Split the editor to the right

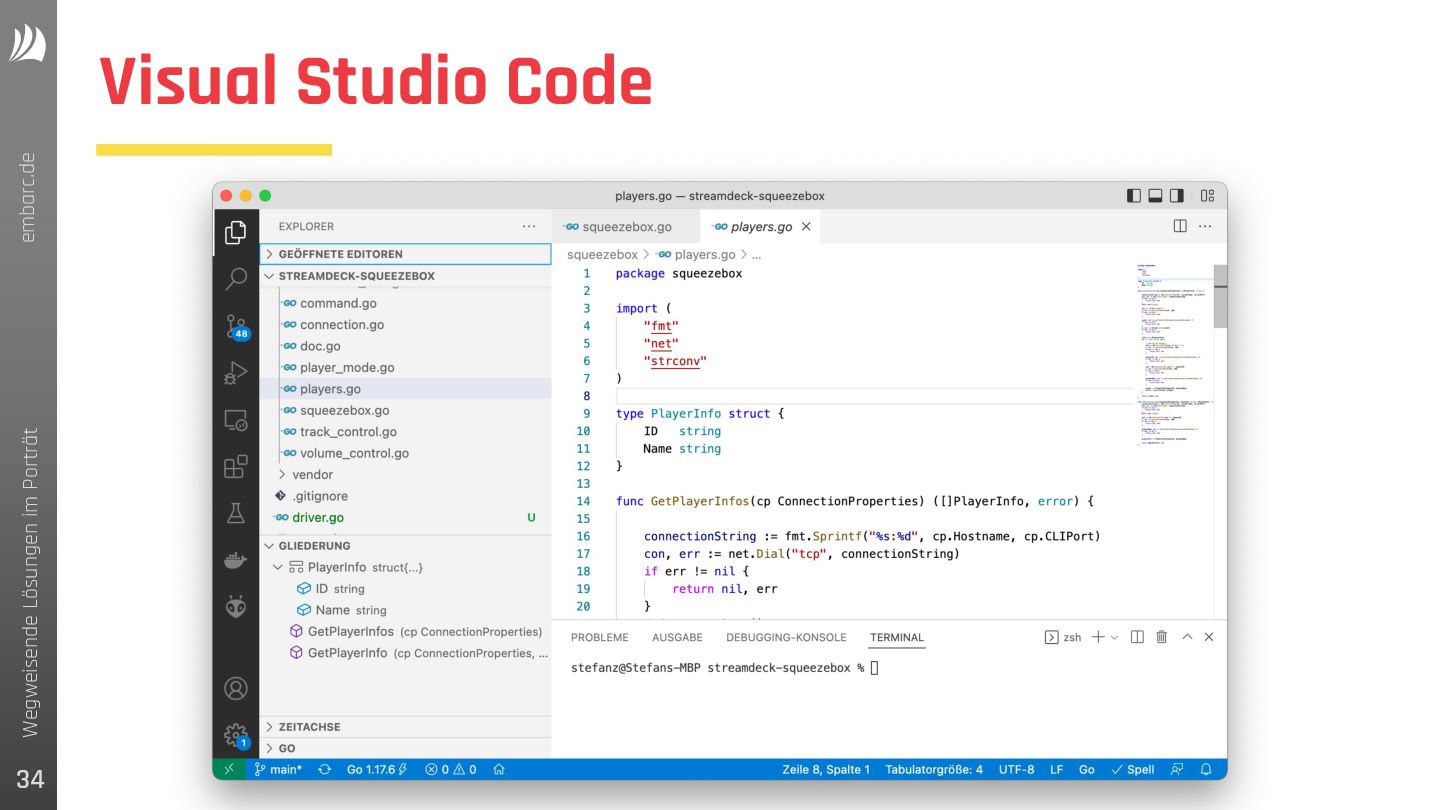point(1180,226)
